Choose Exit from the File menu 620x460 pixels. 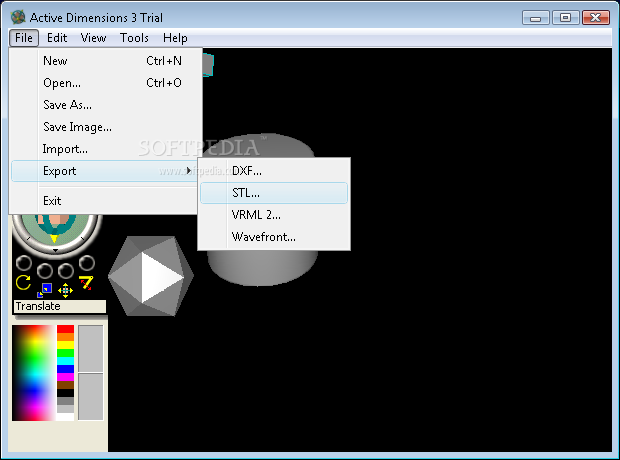click(104, 201)
